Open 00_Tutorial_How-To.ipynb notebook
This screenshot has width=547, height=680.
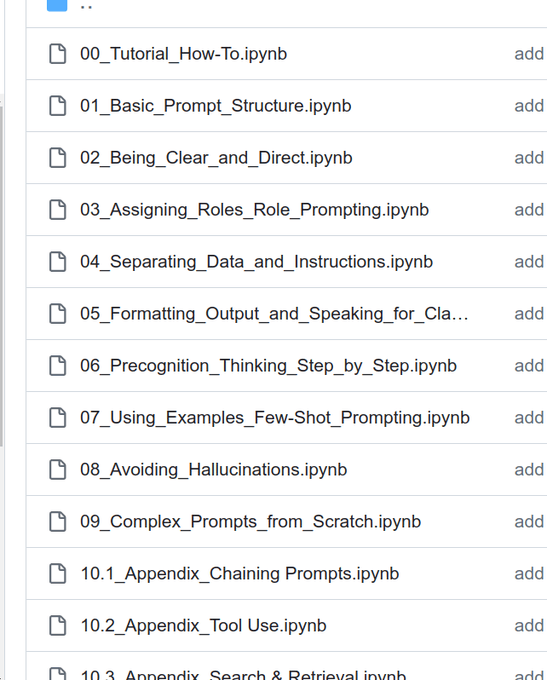pyautogui.click(x=183, y=54)
